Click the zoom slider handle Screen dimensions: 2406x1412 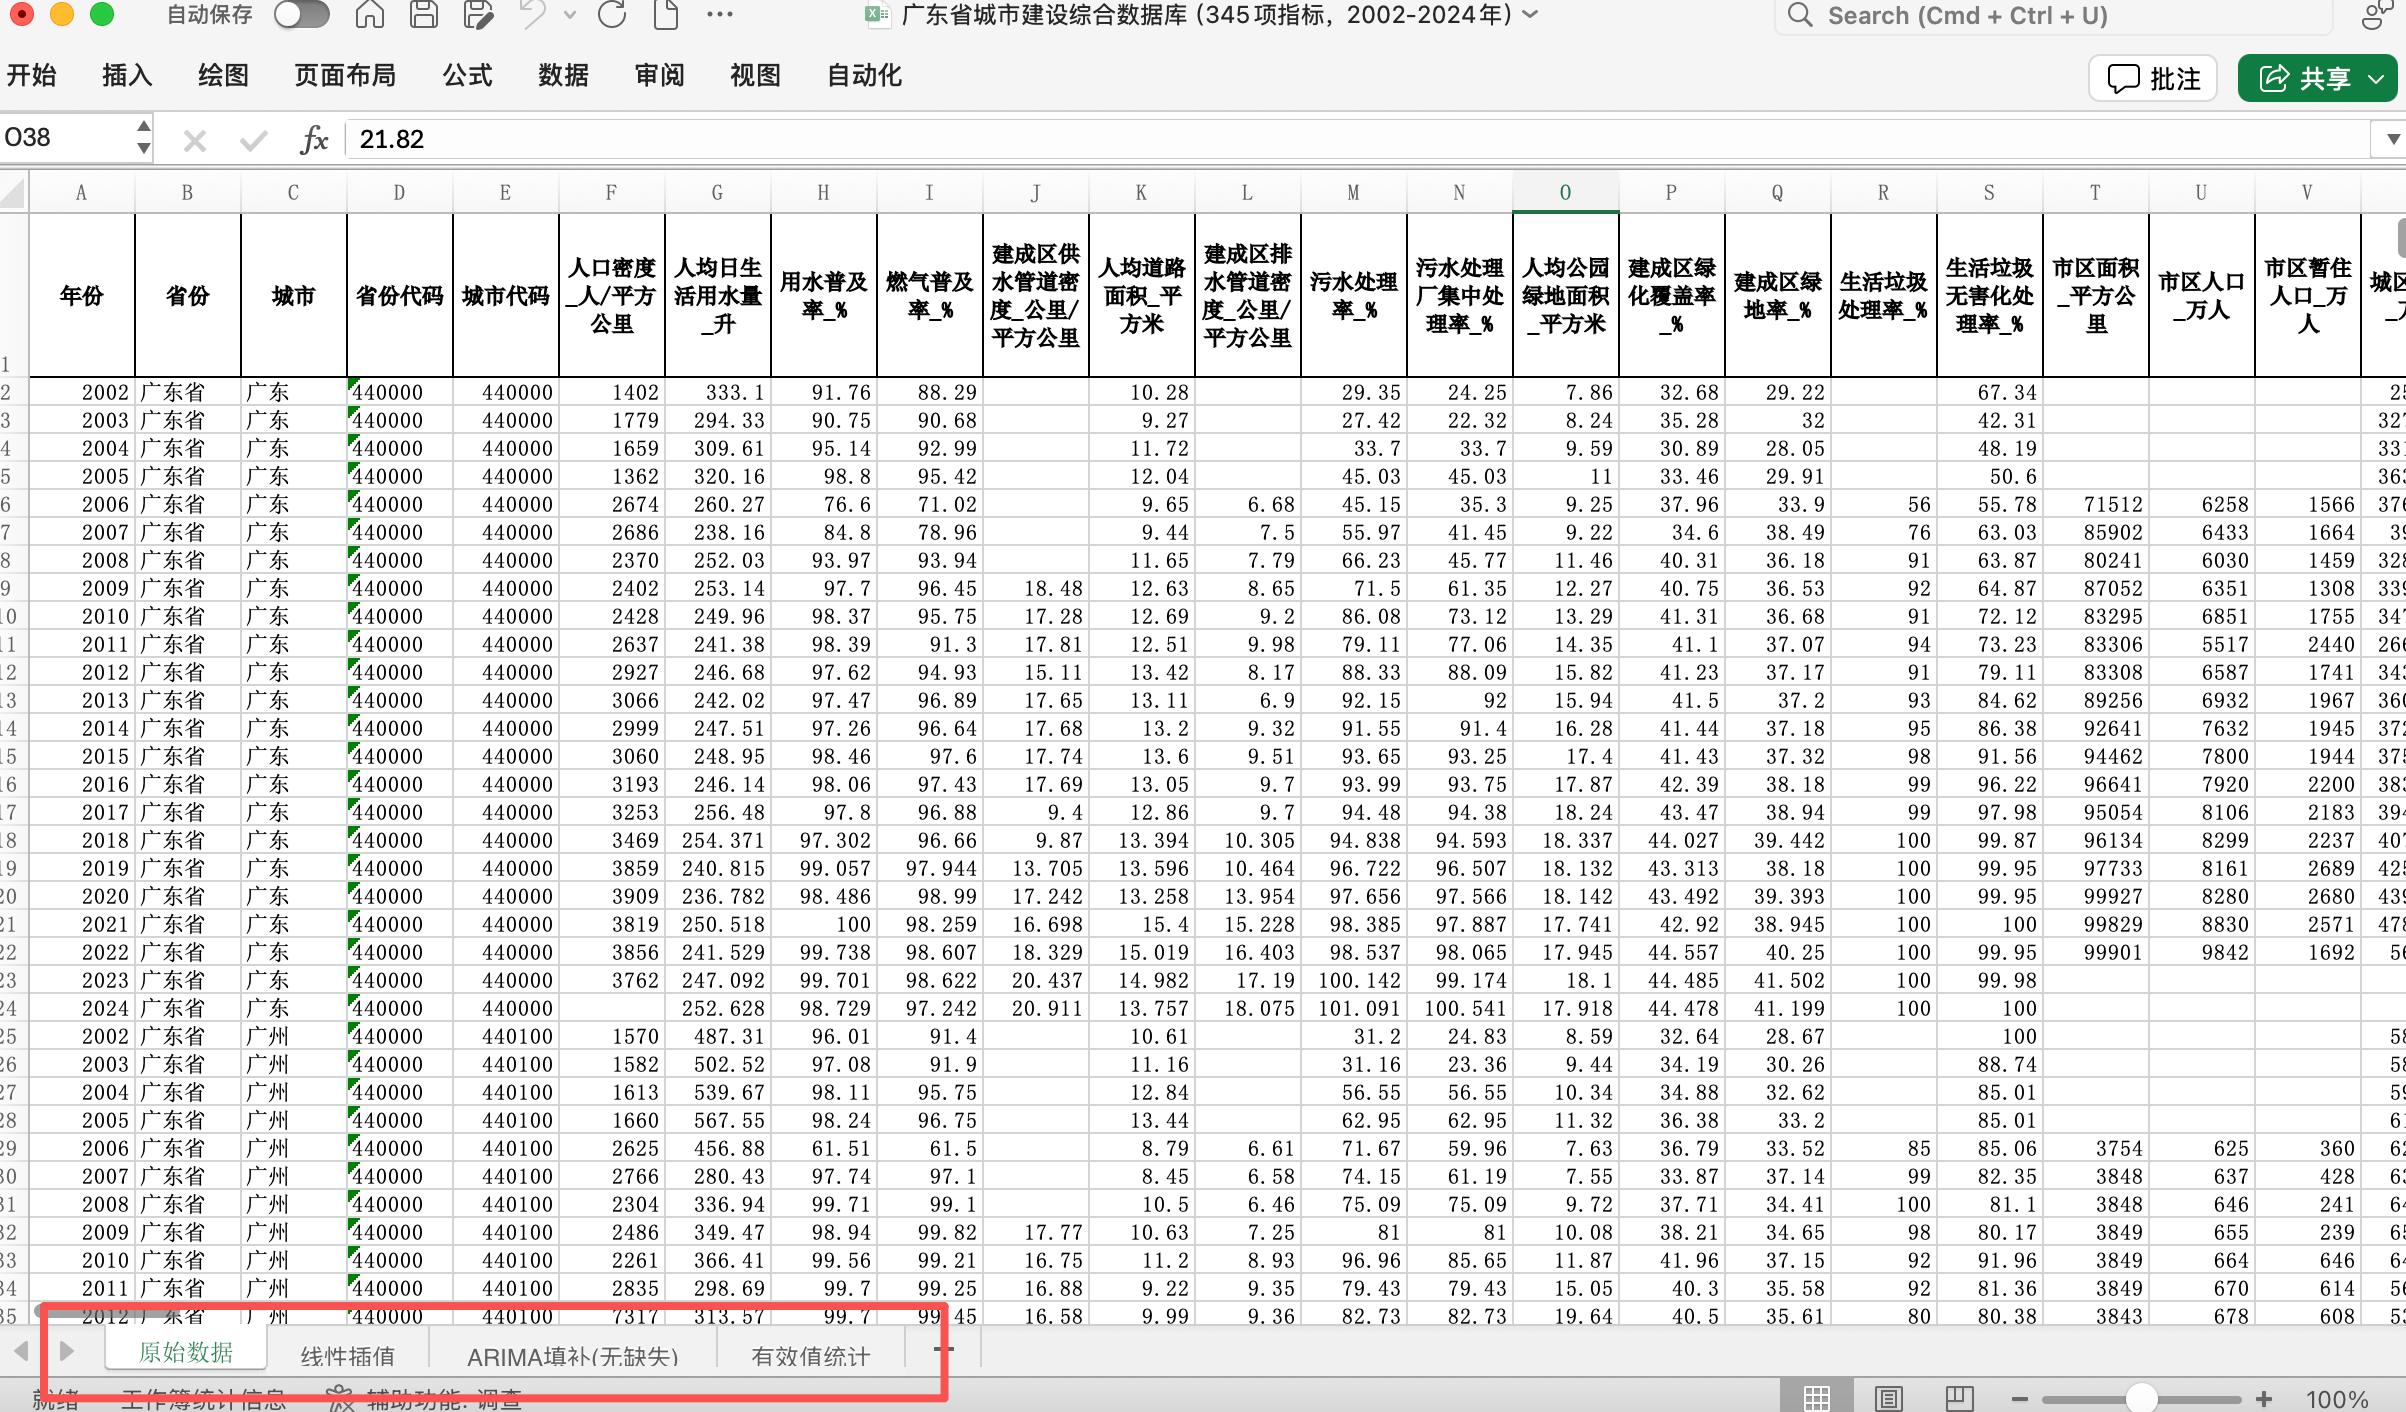[x=2141, y=1398]
